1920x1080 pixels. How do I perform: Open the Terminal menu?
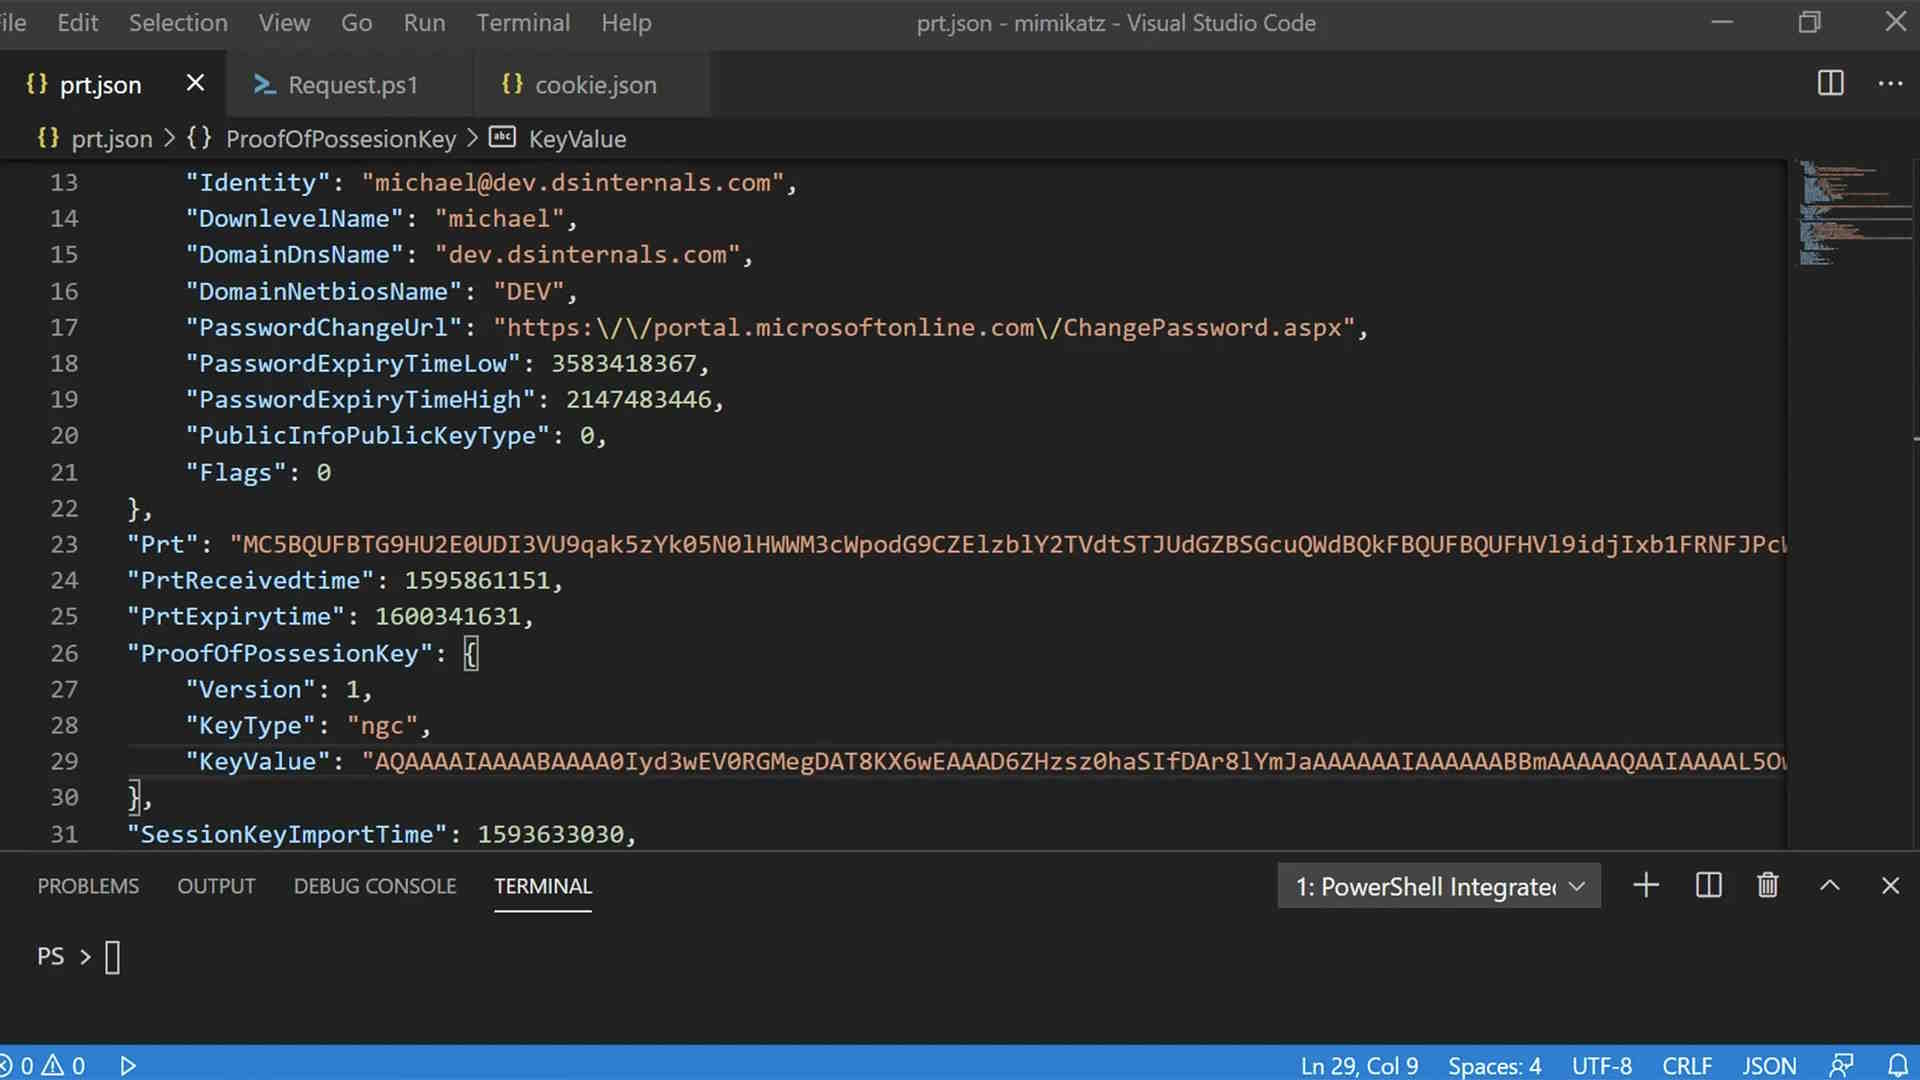523,22
